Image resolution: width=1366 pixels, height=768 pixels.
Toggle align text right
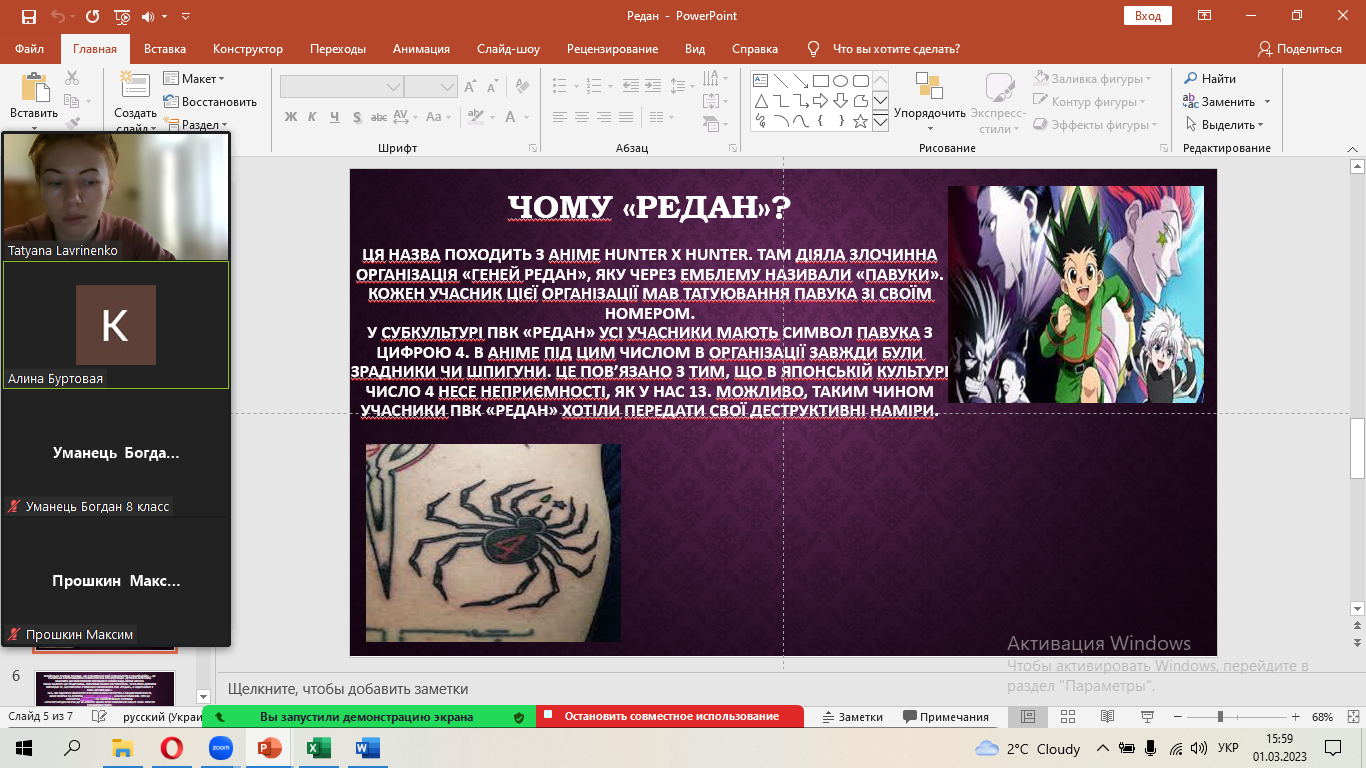604,117
